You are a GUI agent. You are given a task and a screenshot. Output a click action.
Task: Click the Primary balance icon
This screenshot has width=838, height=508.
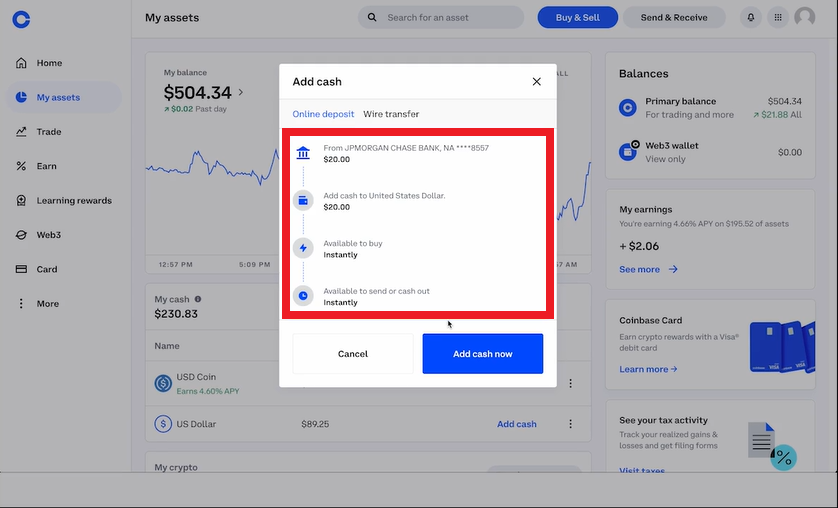coord(627,108)
